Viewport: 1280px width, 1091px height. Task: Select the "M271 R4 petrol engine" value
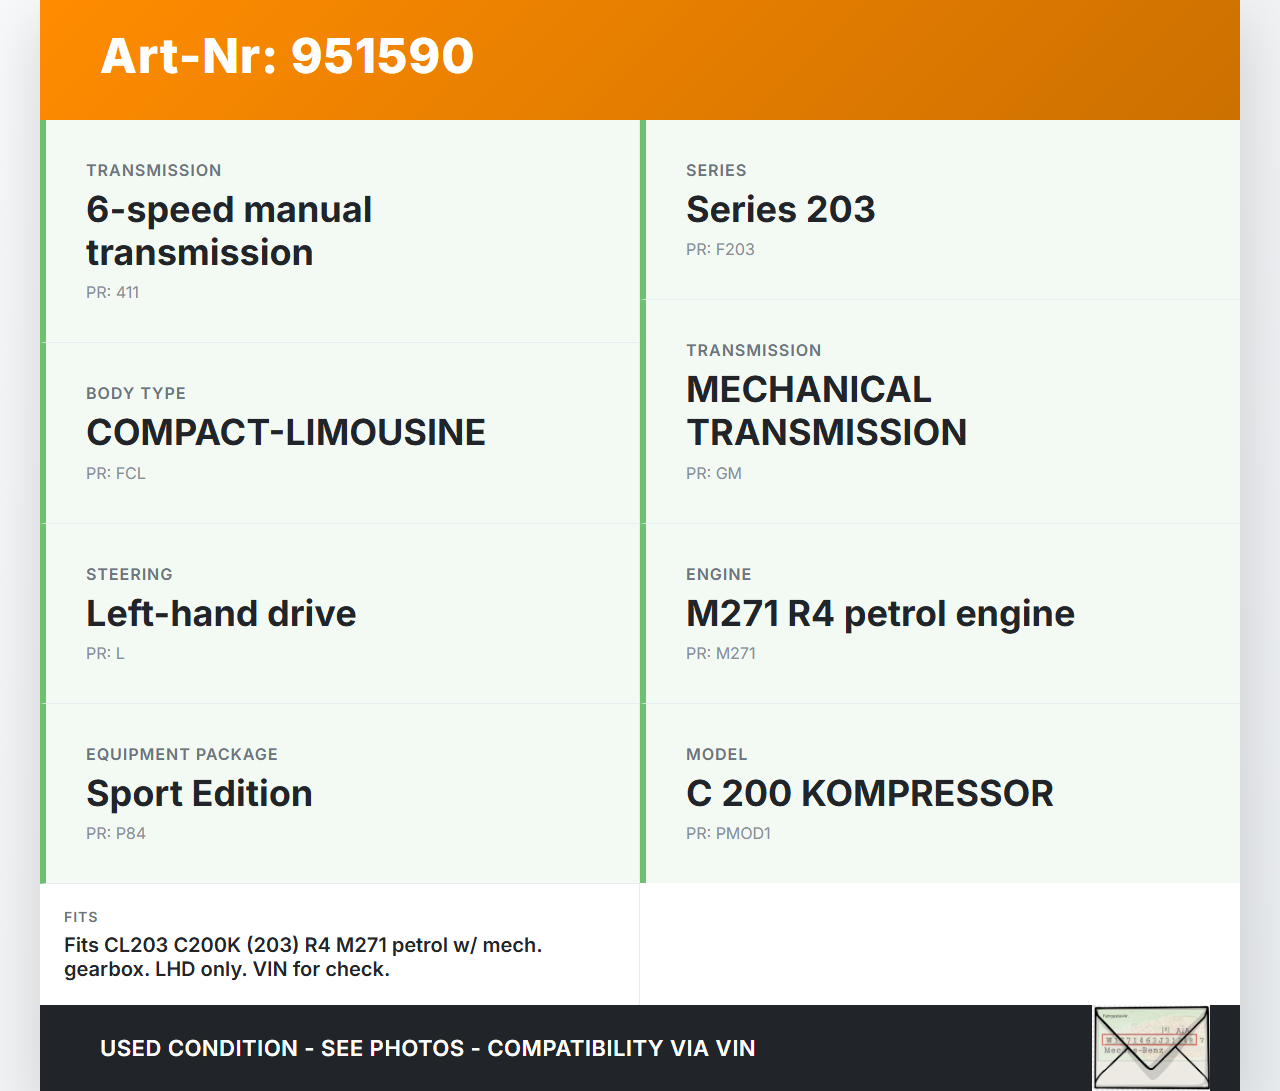pos(880,614)
